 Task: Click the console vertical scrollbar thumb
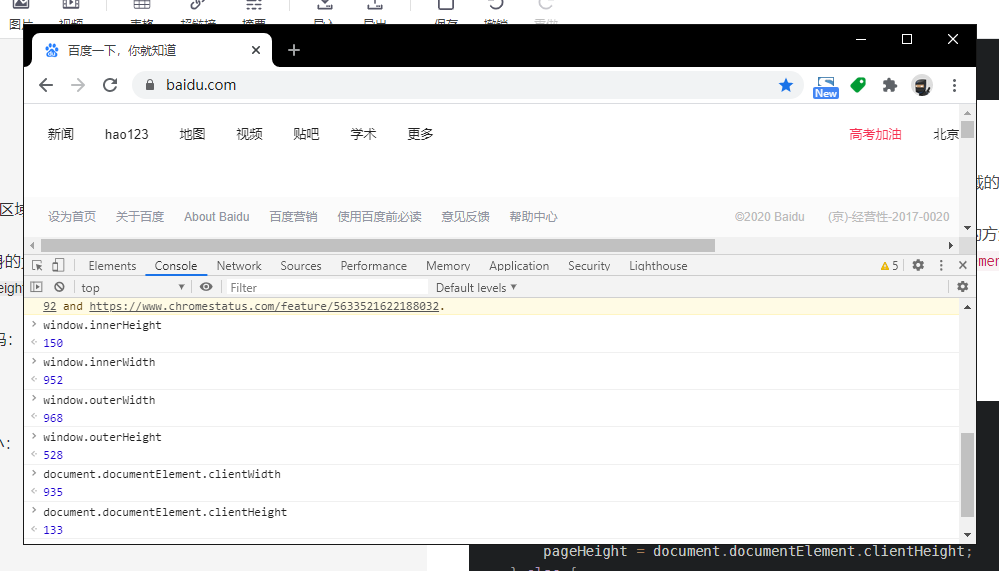(967, 475)
